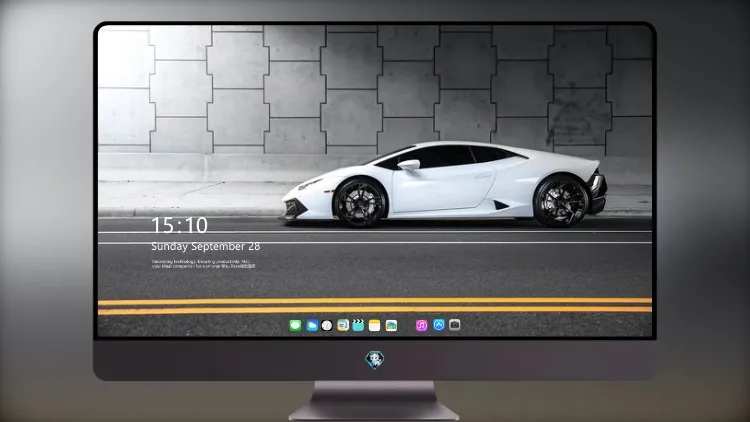Open the yellow Notes app in dock
750x422 pixels.
tap(375, 325)
